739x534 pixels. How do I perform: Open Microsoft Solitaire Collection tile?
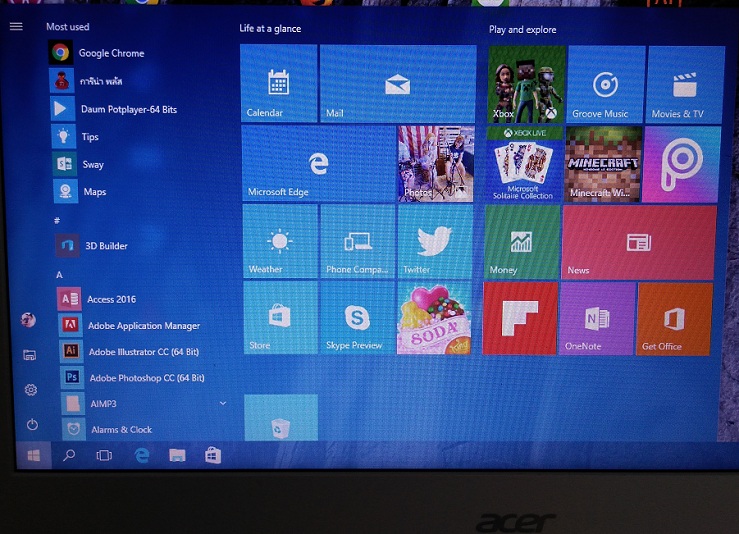tap(524, 164)
